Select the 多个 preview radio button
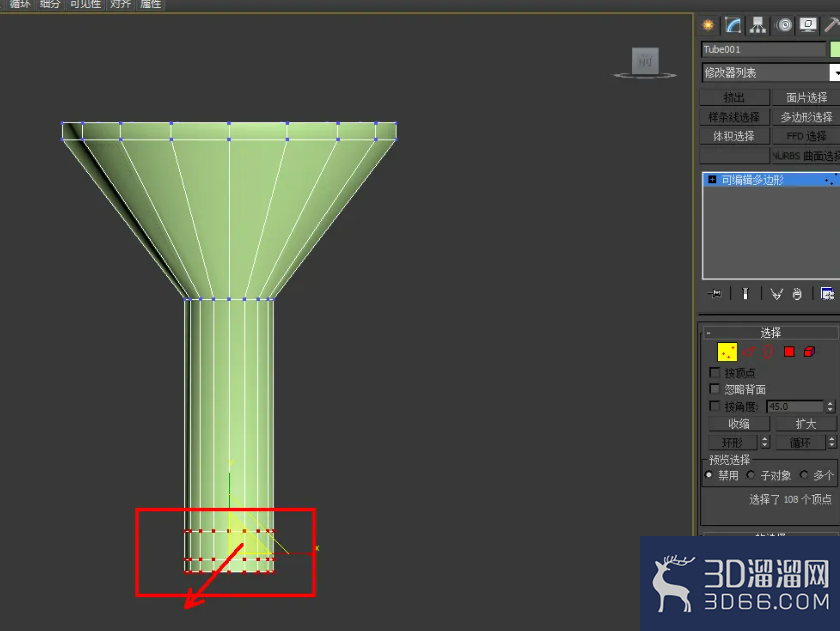This screenshot has height=631, width=840. (804, 475)
